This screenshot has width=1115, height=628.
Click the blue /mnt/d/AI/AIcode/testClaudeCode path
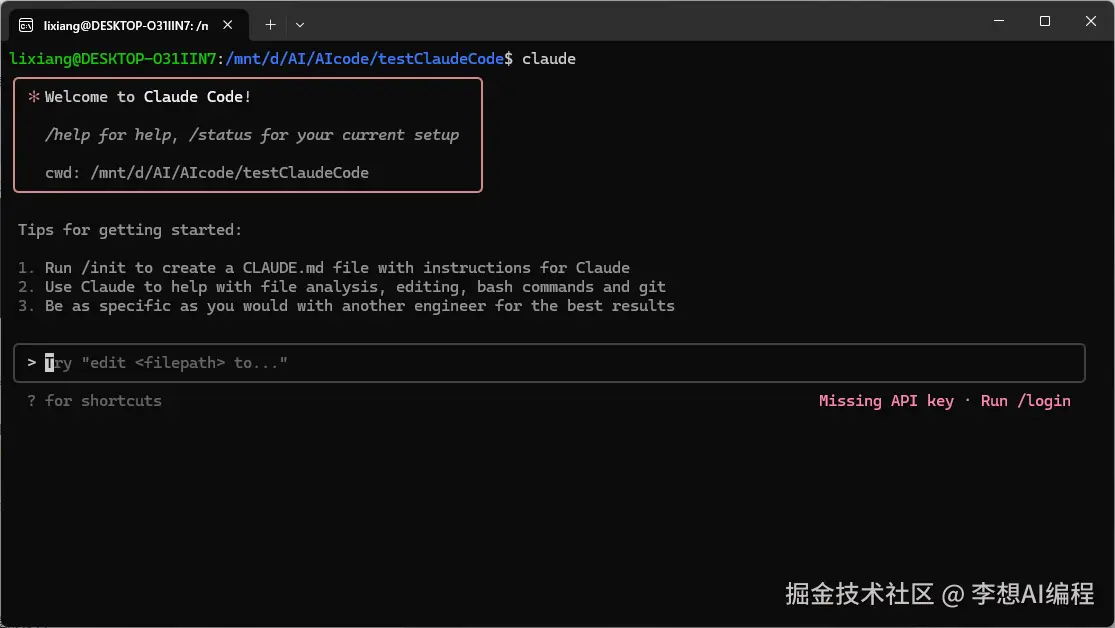point(365,59)
